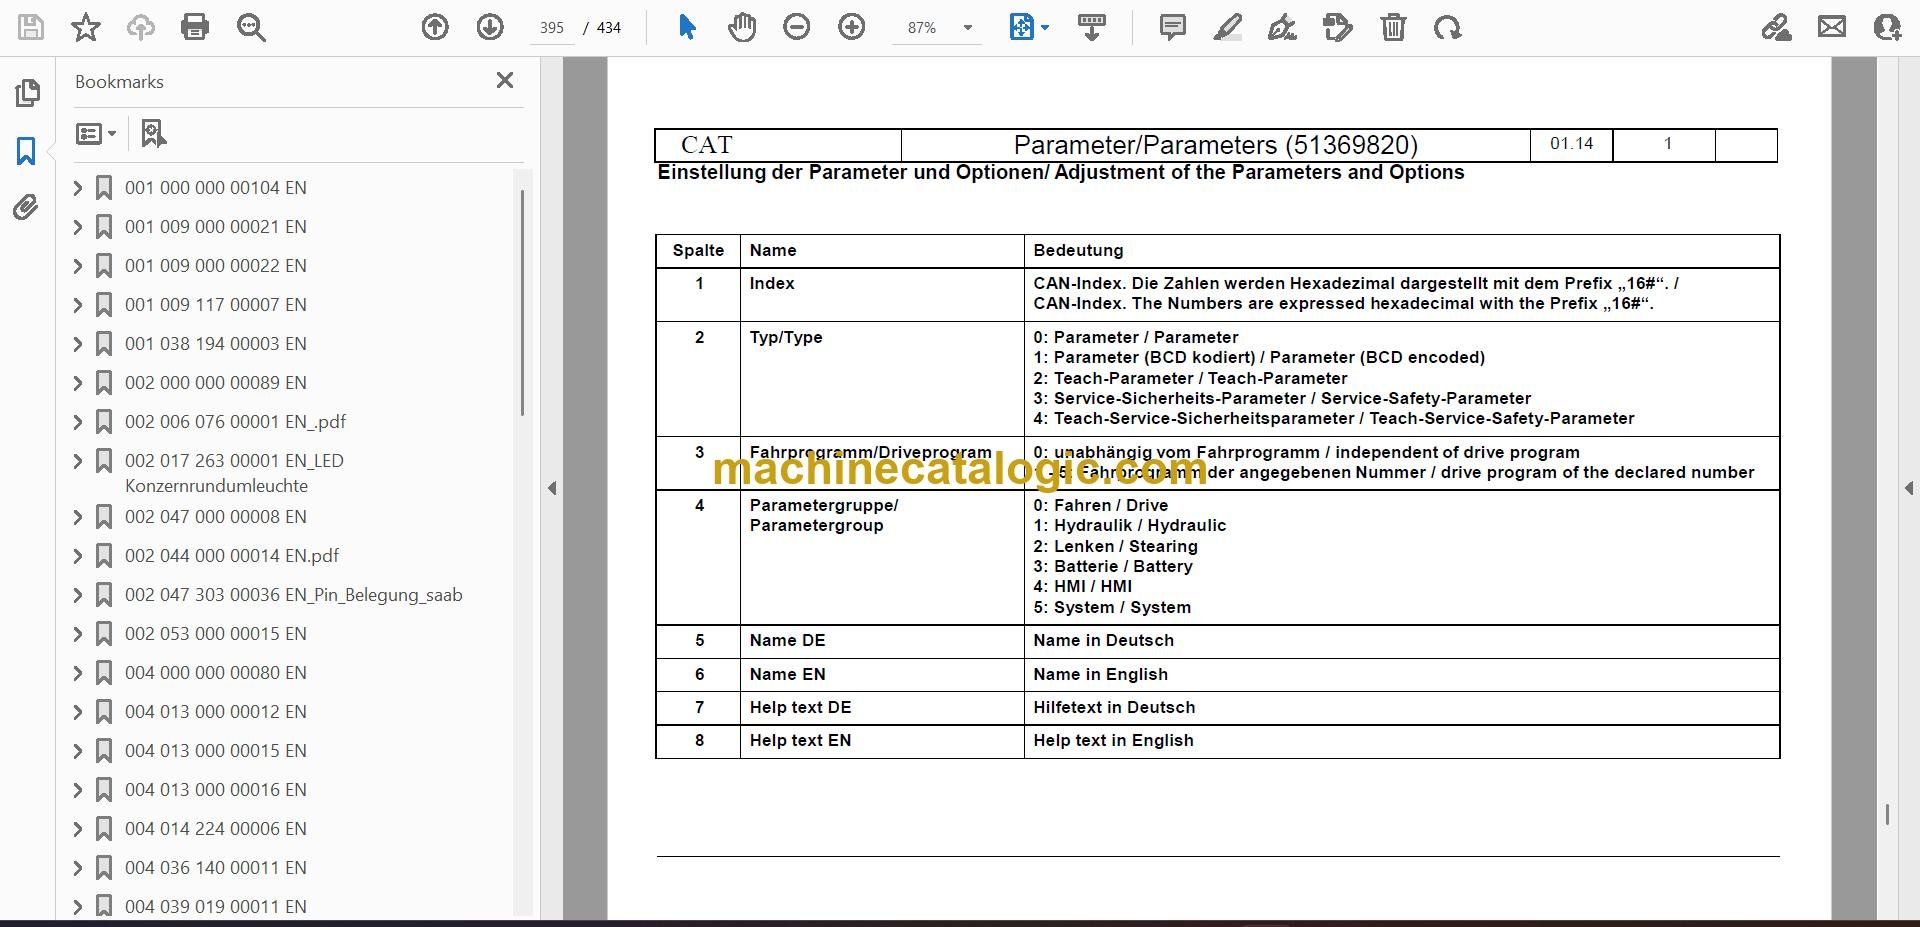
Task: Send file by email envelope icon
Action: click(x=1832, y=27)
